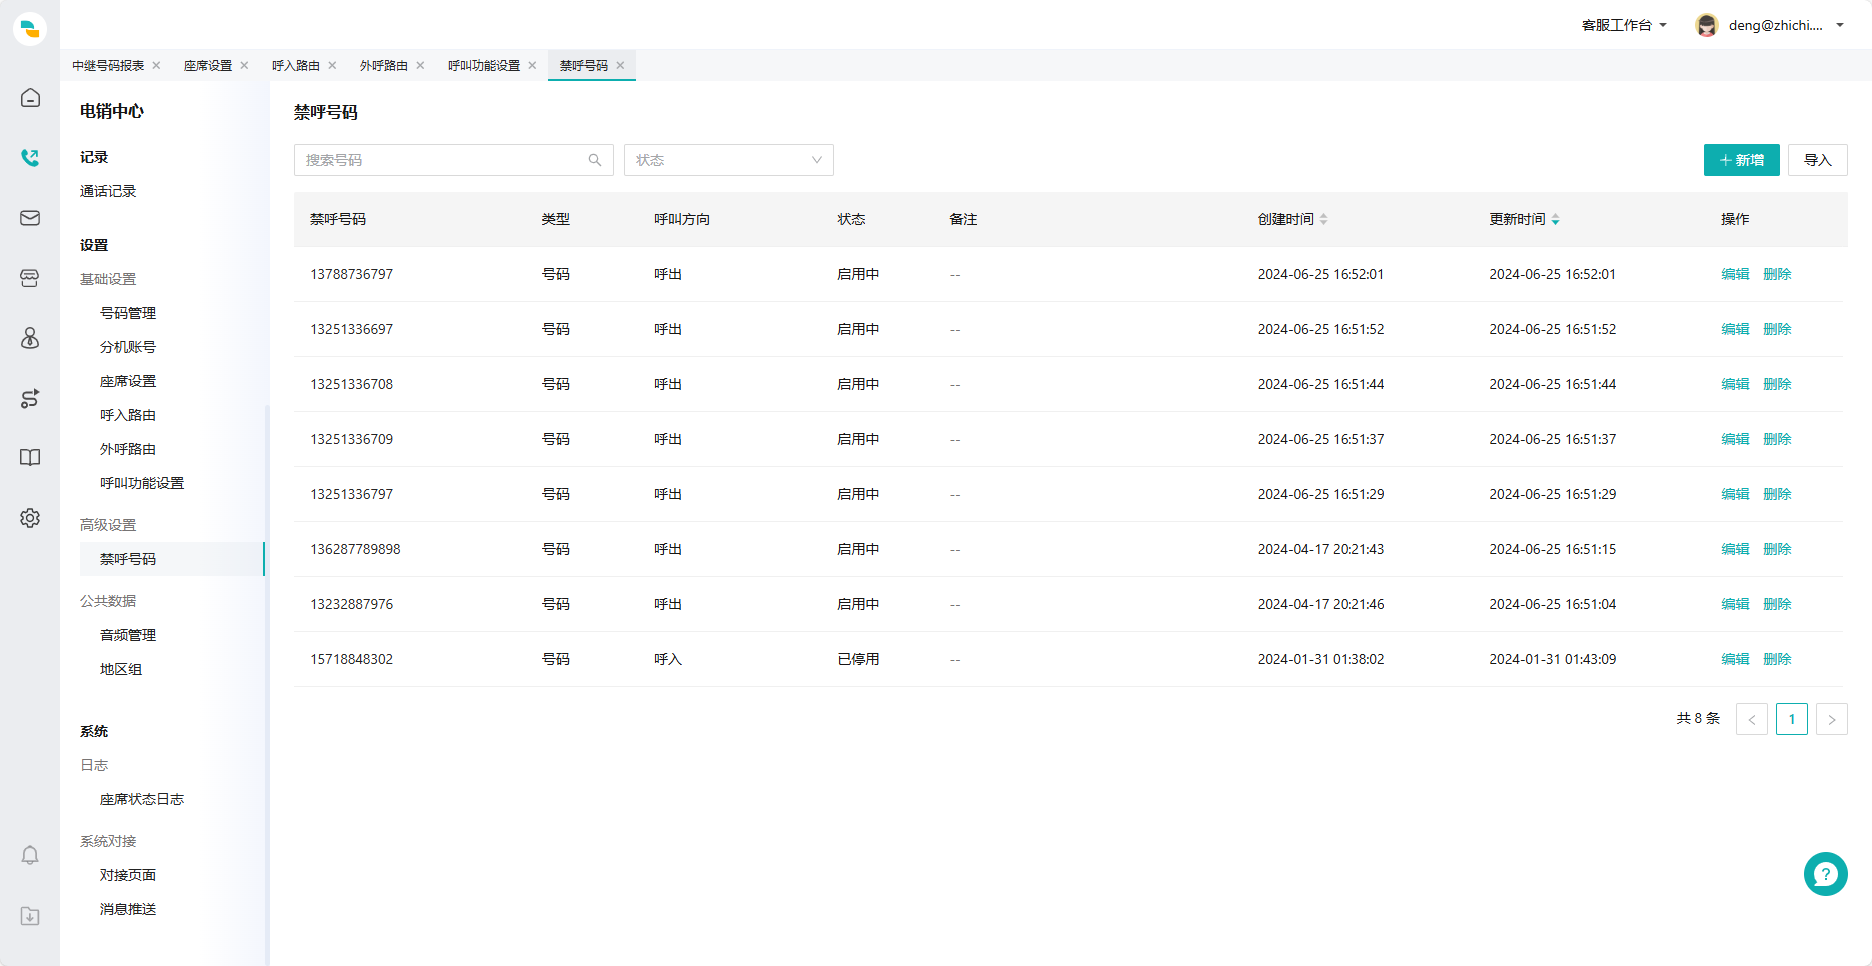Close the 外呼路由 tab

(420, 65)
